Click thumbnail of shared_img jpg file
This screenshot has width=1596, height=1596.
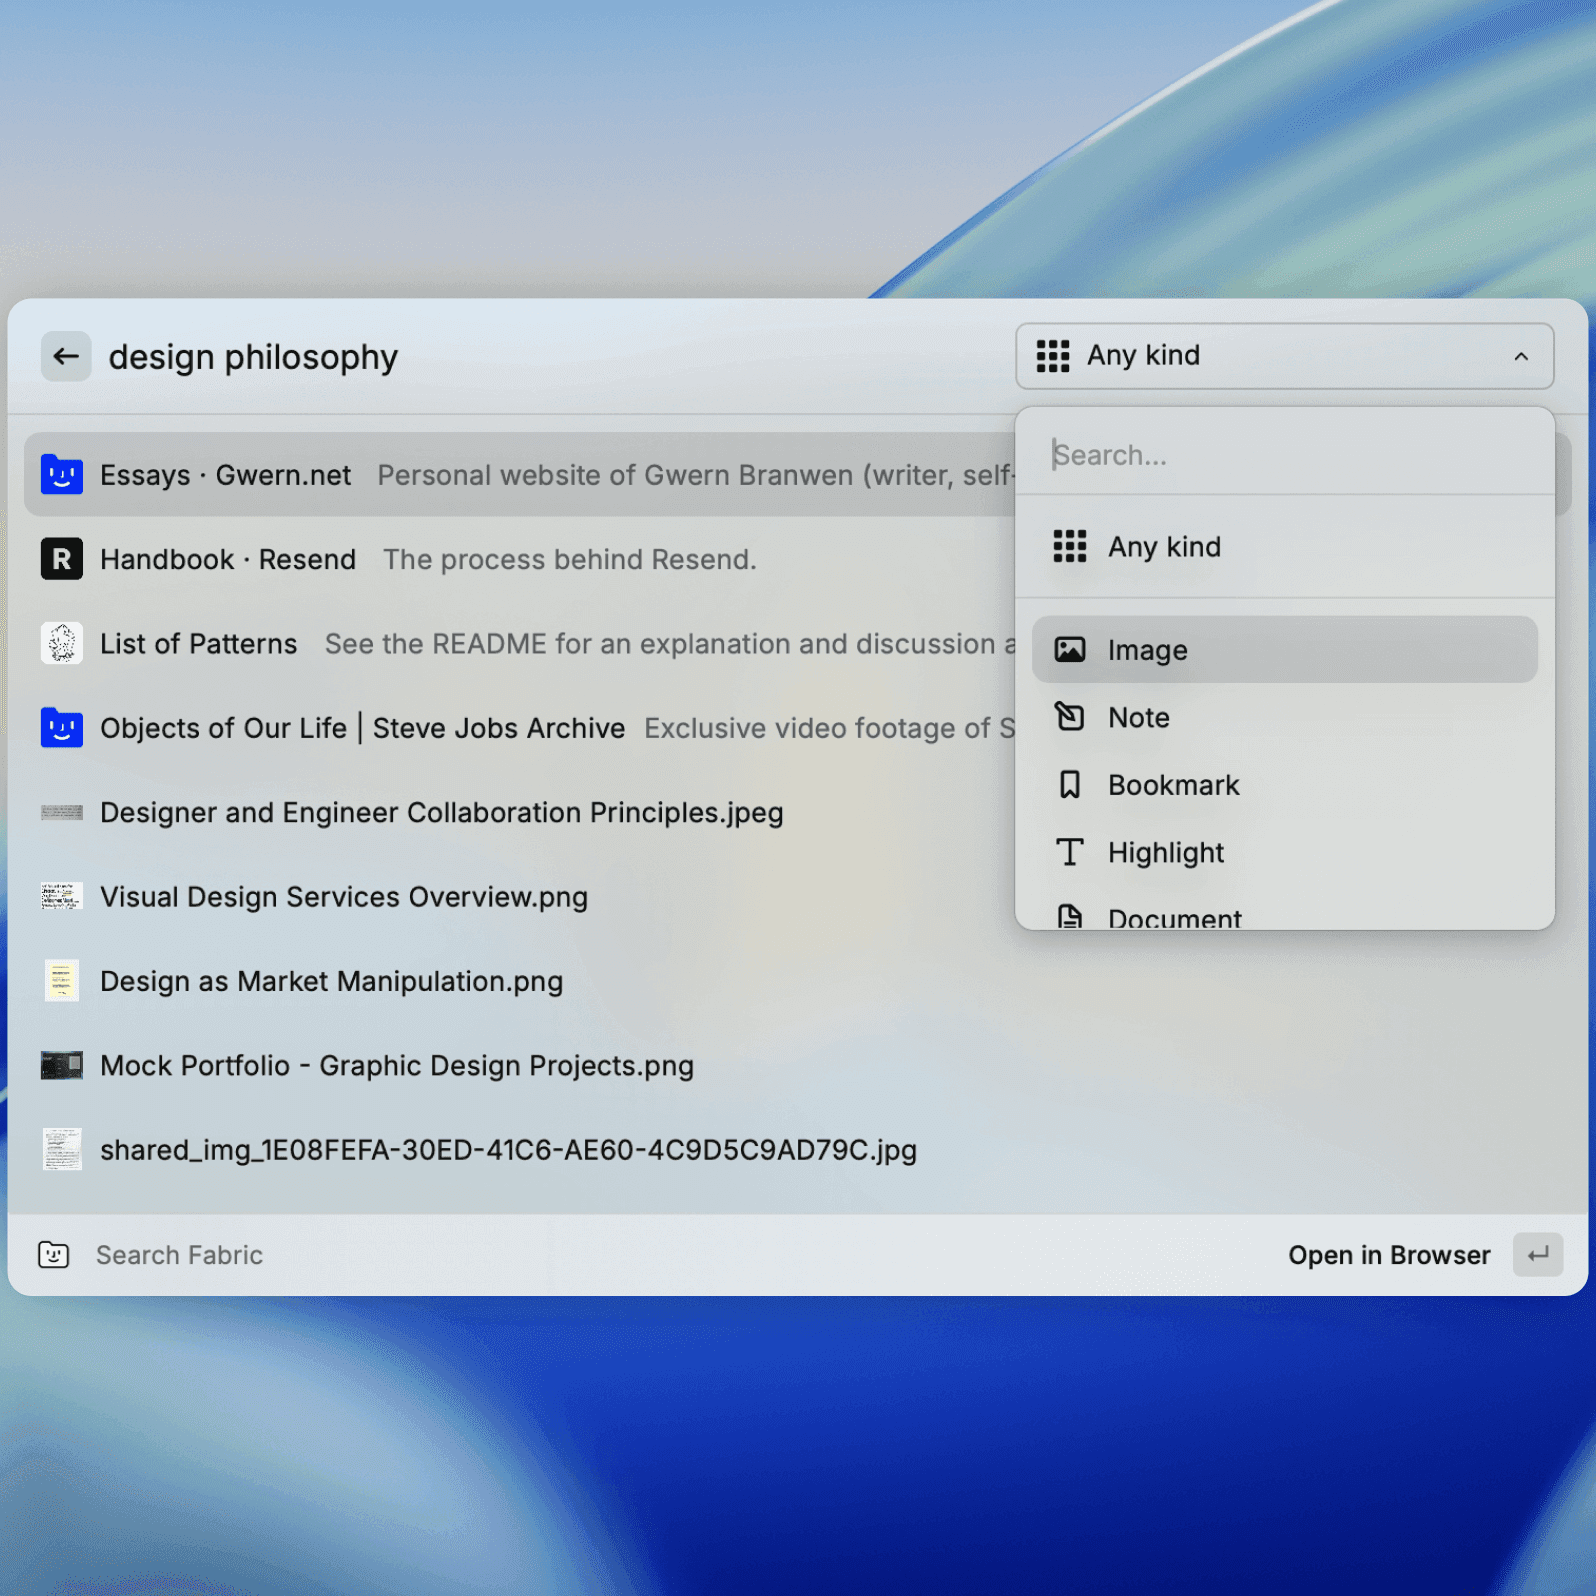coord(62,1150)
